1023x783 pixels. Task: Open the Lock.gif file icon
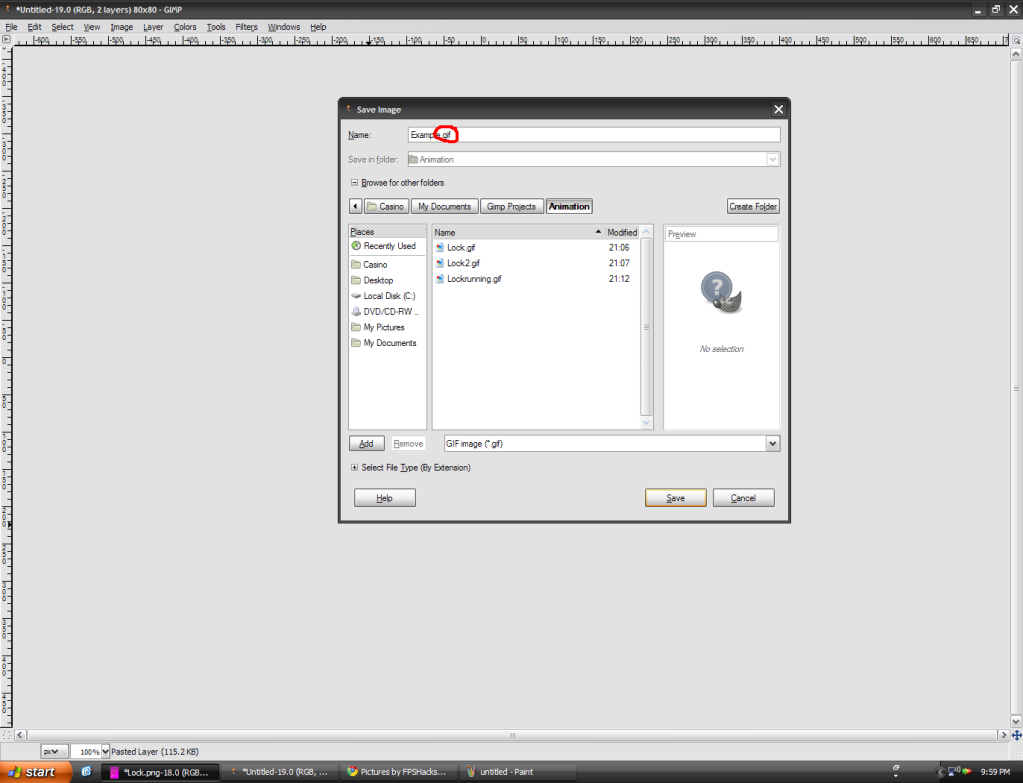[463, 247]
